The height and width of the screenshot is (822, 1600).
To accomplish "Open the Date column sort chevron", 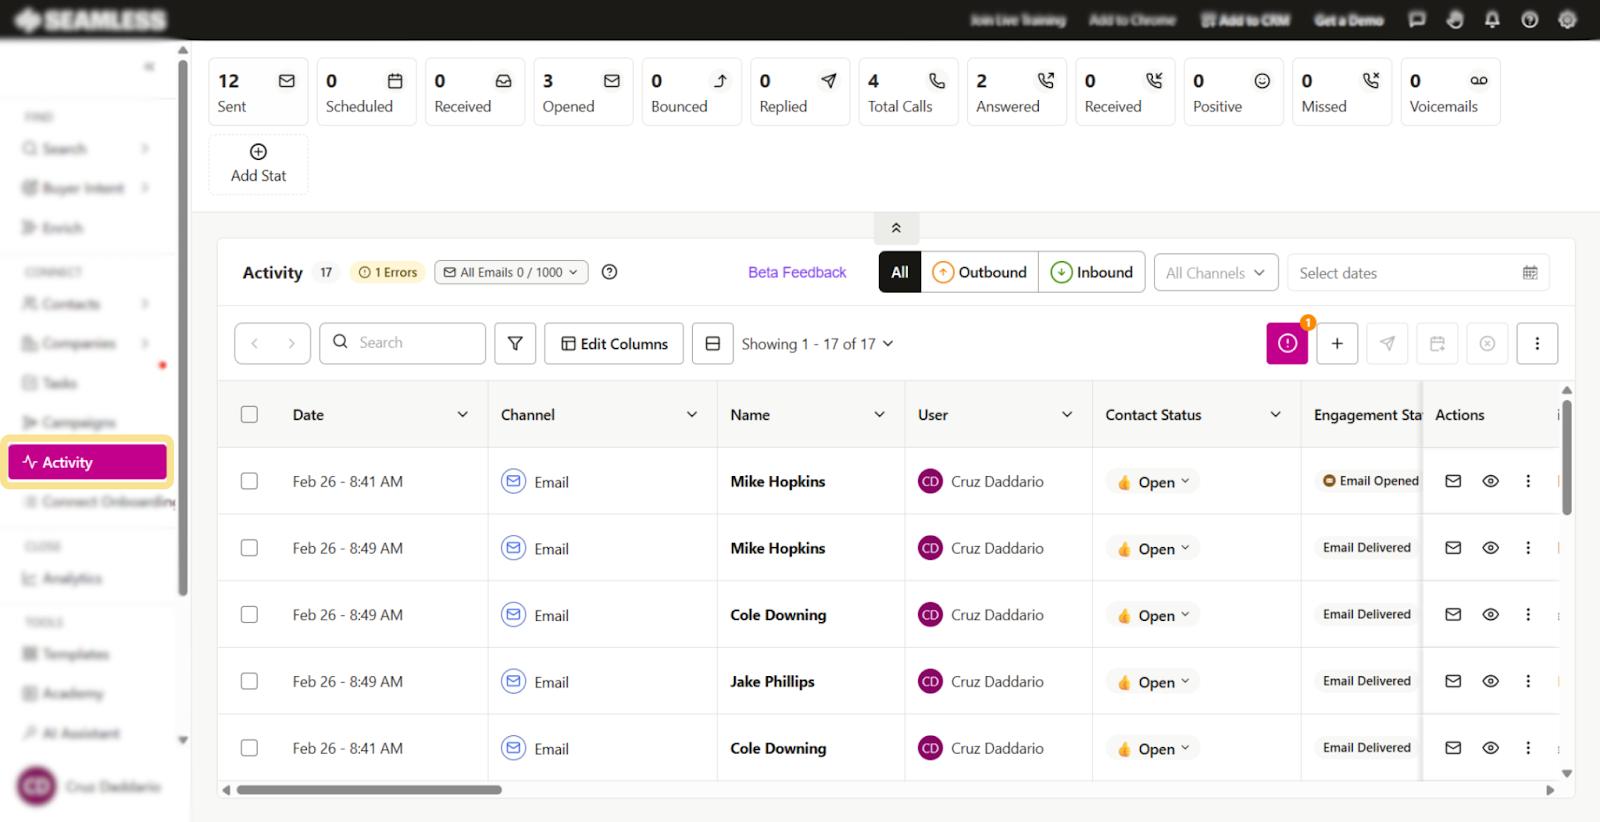I will pyautogui.click(x=463, y=414).
